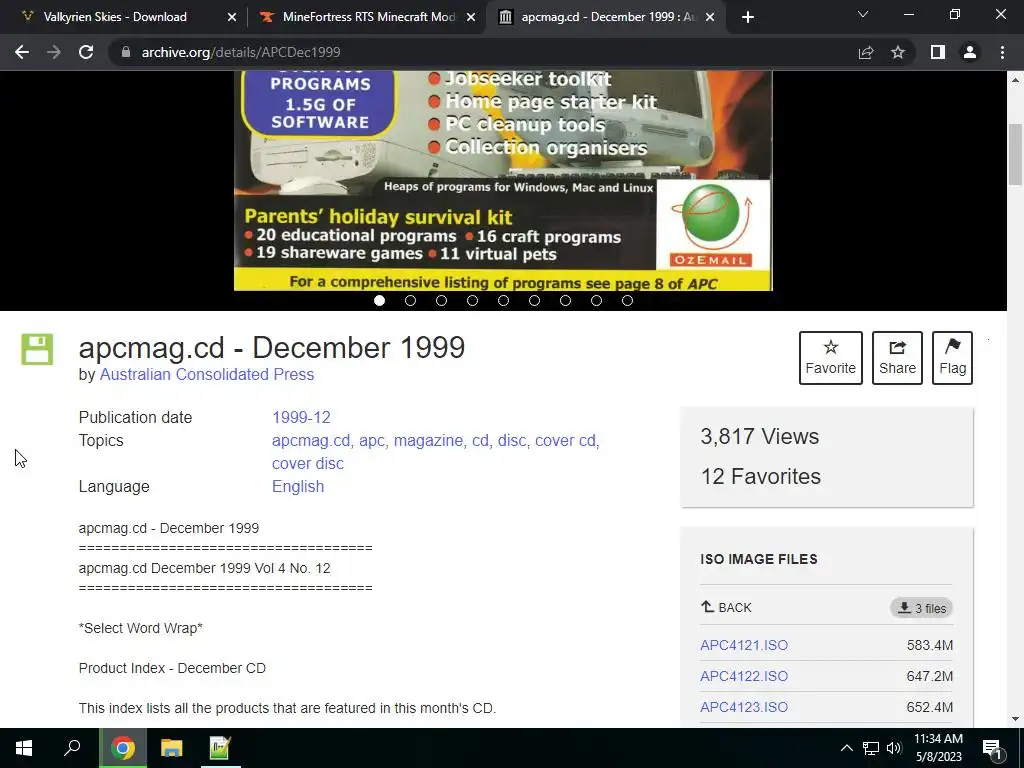The height and width of the screenshot is (768, 1024).
Task: Open the cover disc topic link
Action: point(308,463)
